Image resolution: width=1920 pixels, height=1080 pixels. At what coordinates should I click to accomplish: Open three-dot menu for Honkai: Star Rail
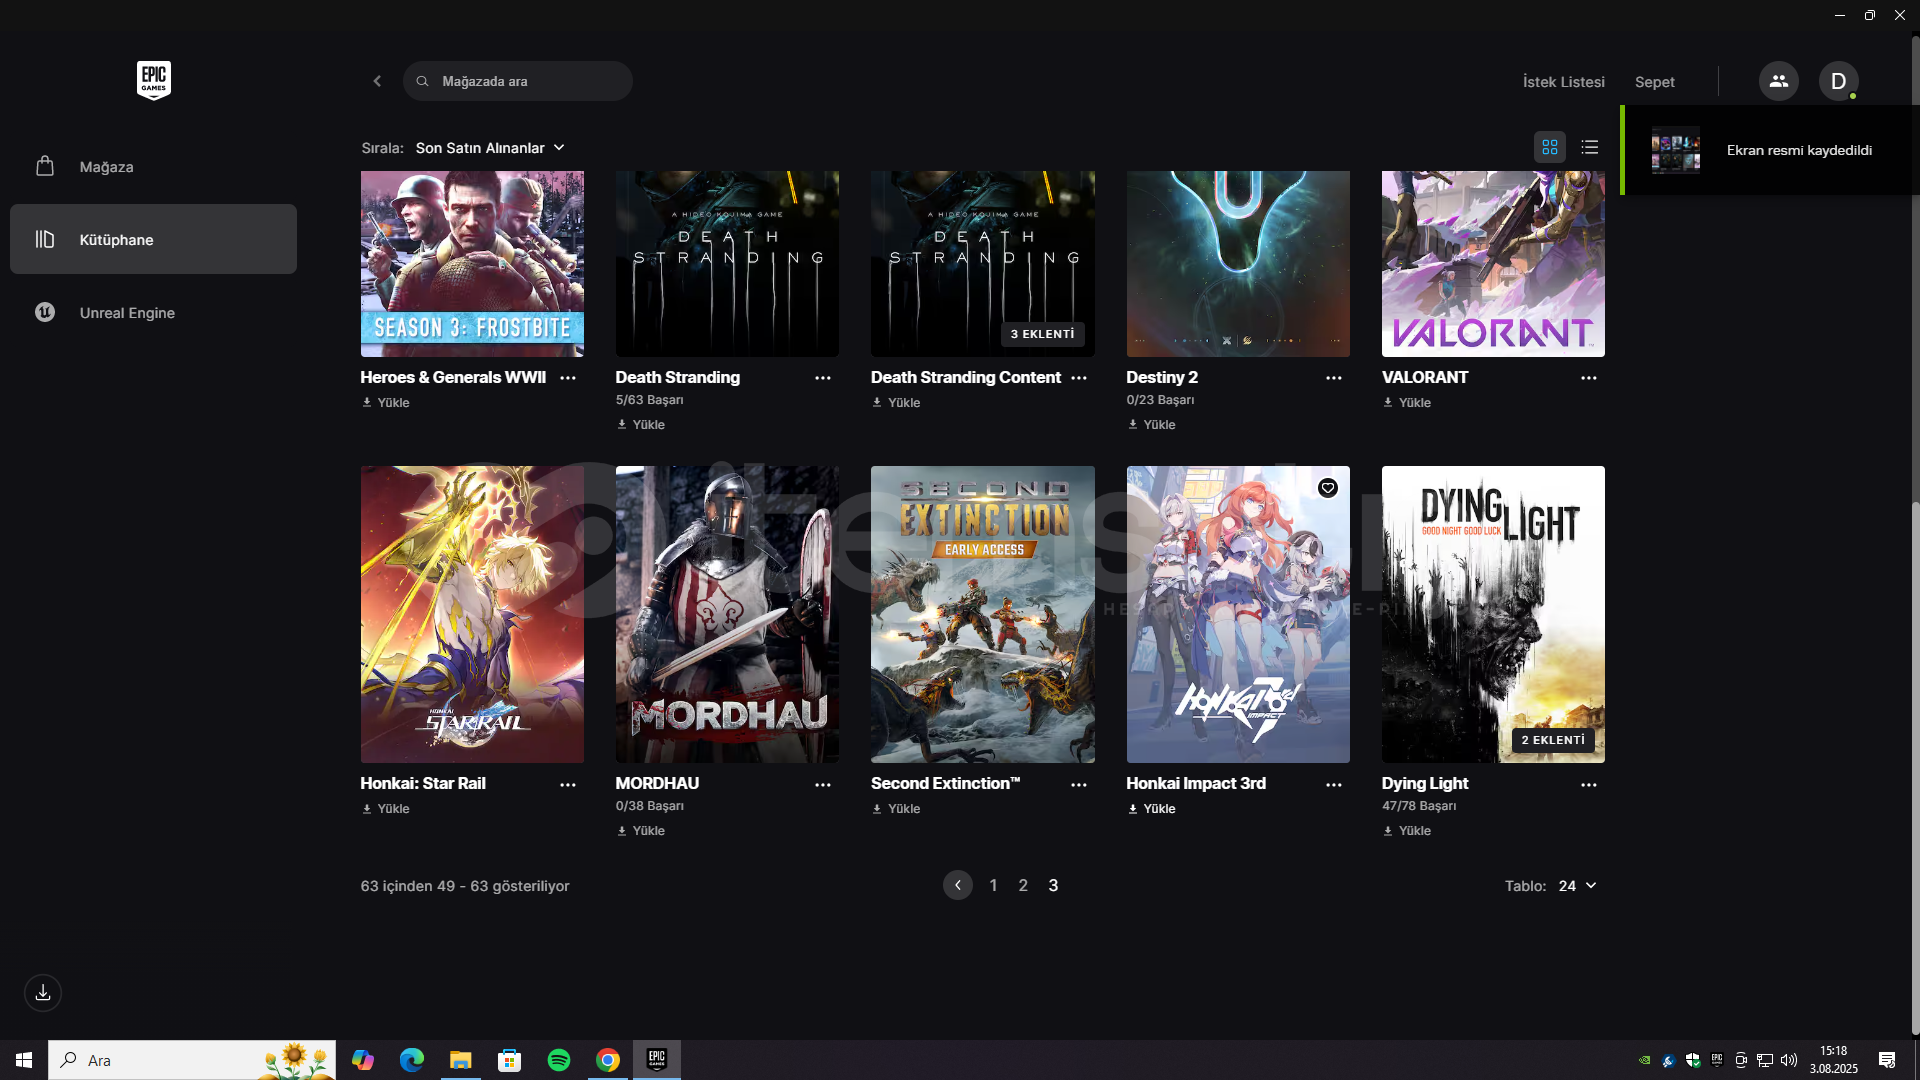[568, 785]
